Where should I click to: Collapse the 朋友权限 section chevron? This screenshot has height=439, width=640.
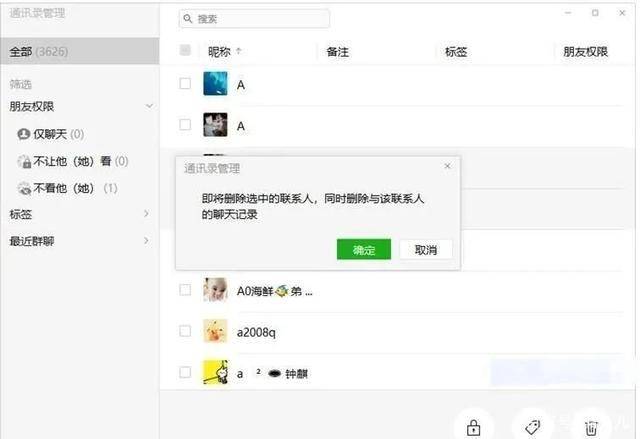(149, 106)
